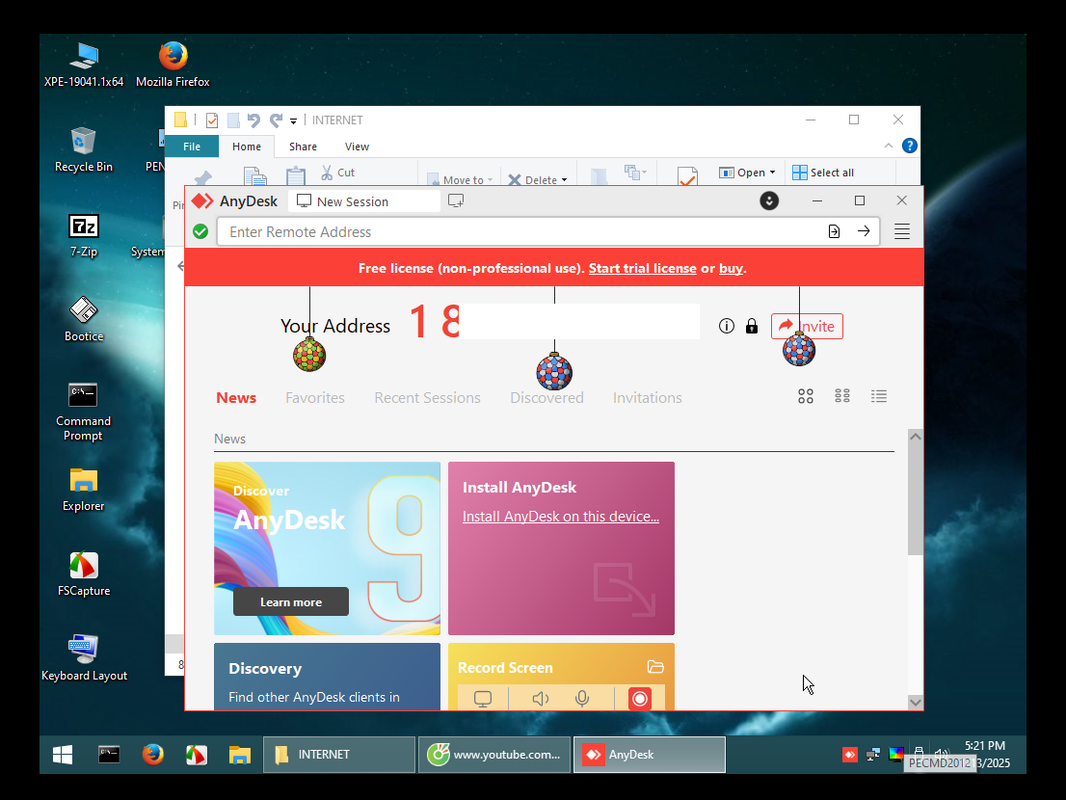Screen dimensions: 1066x800
Task: Click the file transfer icon in address bar
Action: click(834, 231)
